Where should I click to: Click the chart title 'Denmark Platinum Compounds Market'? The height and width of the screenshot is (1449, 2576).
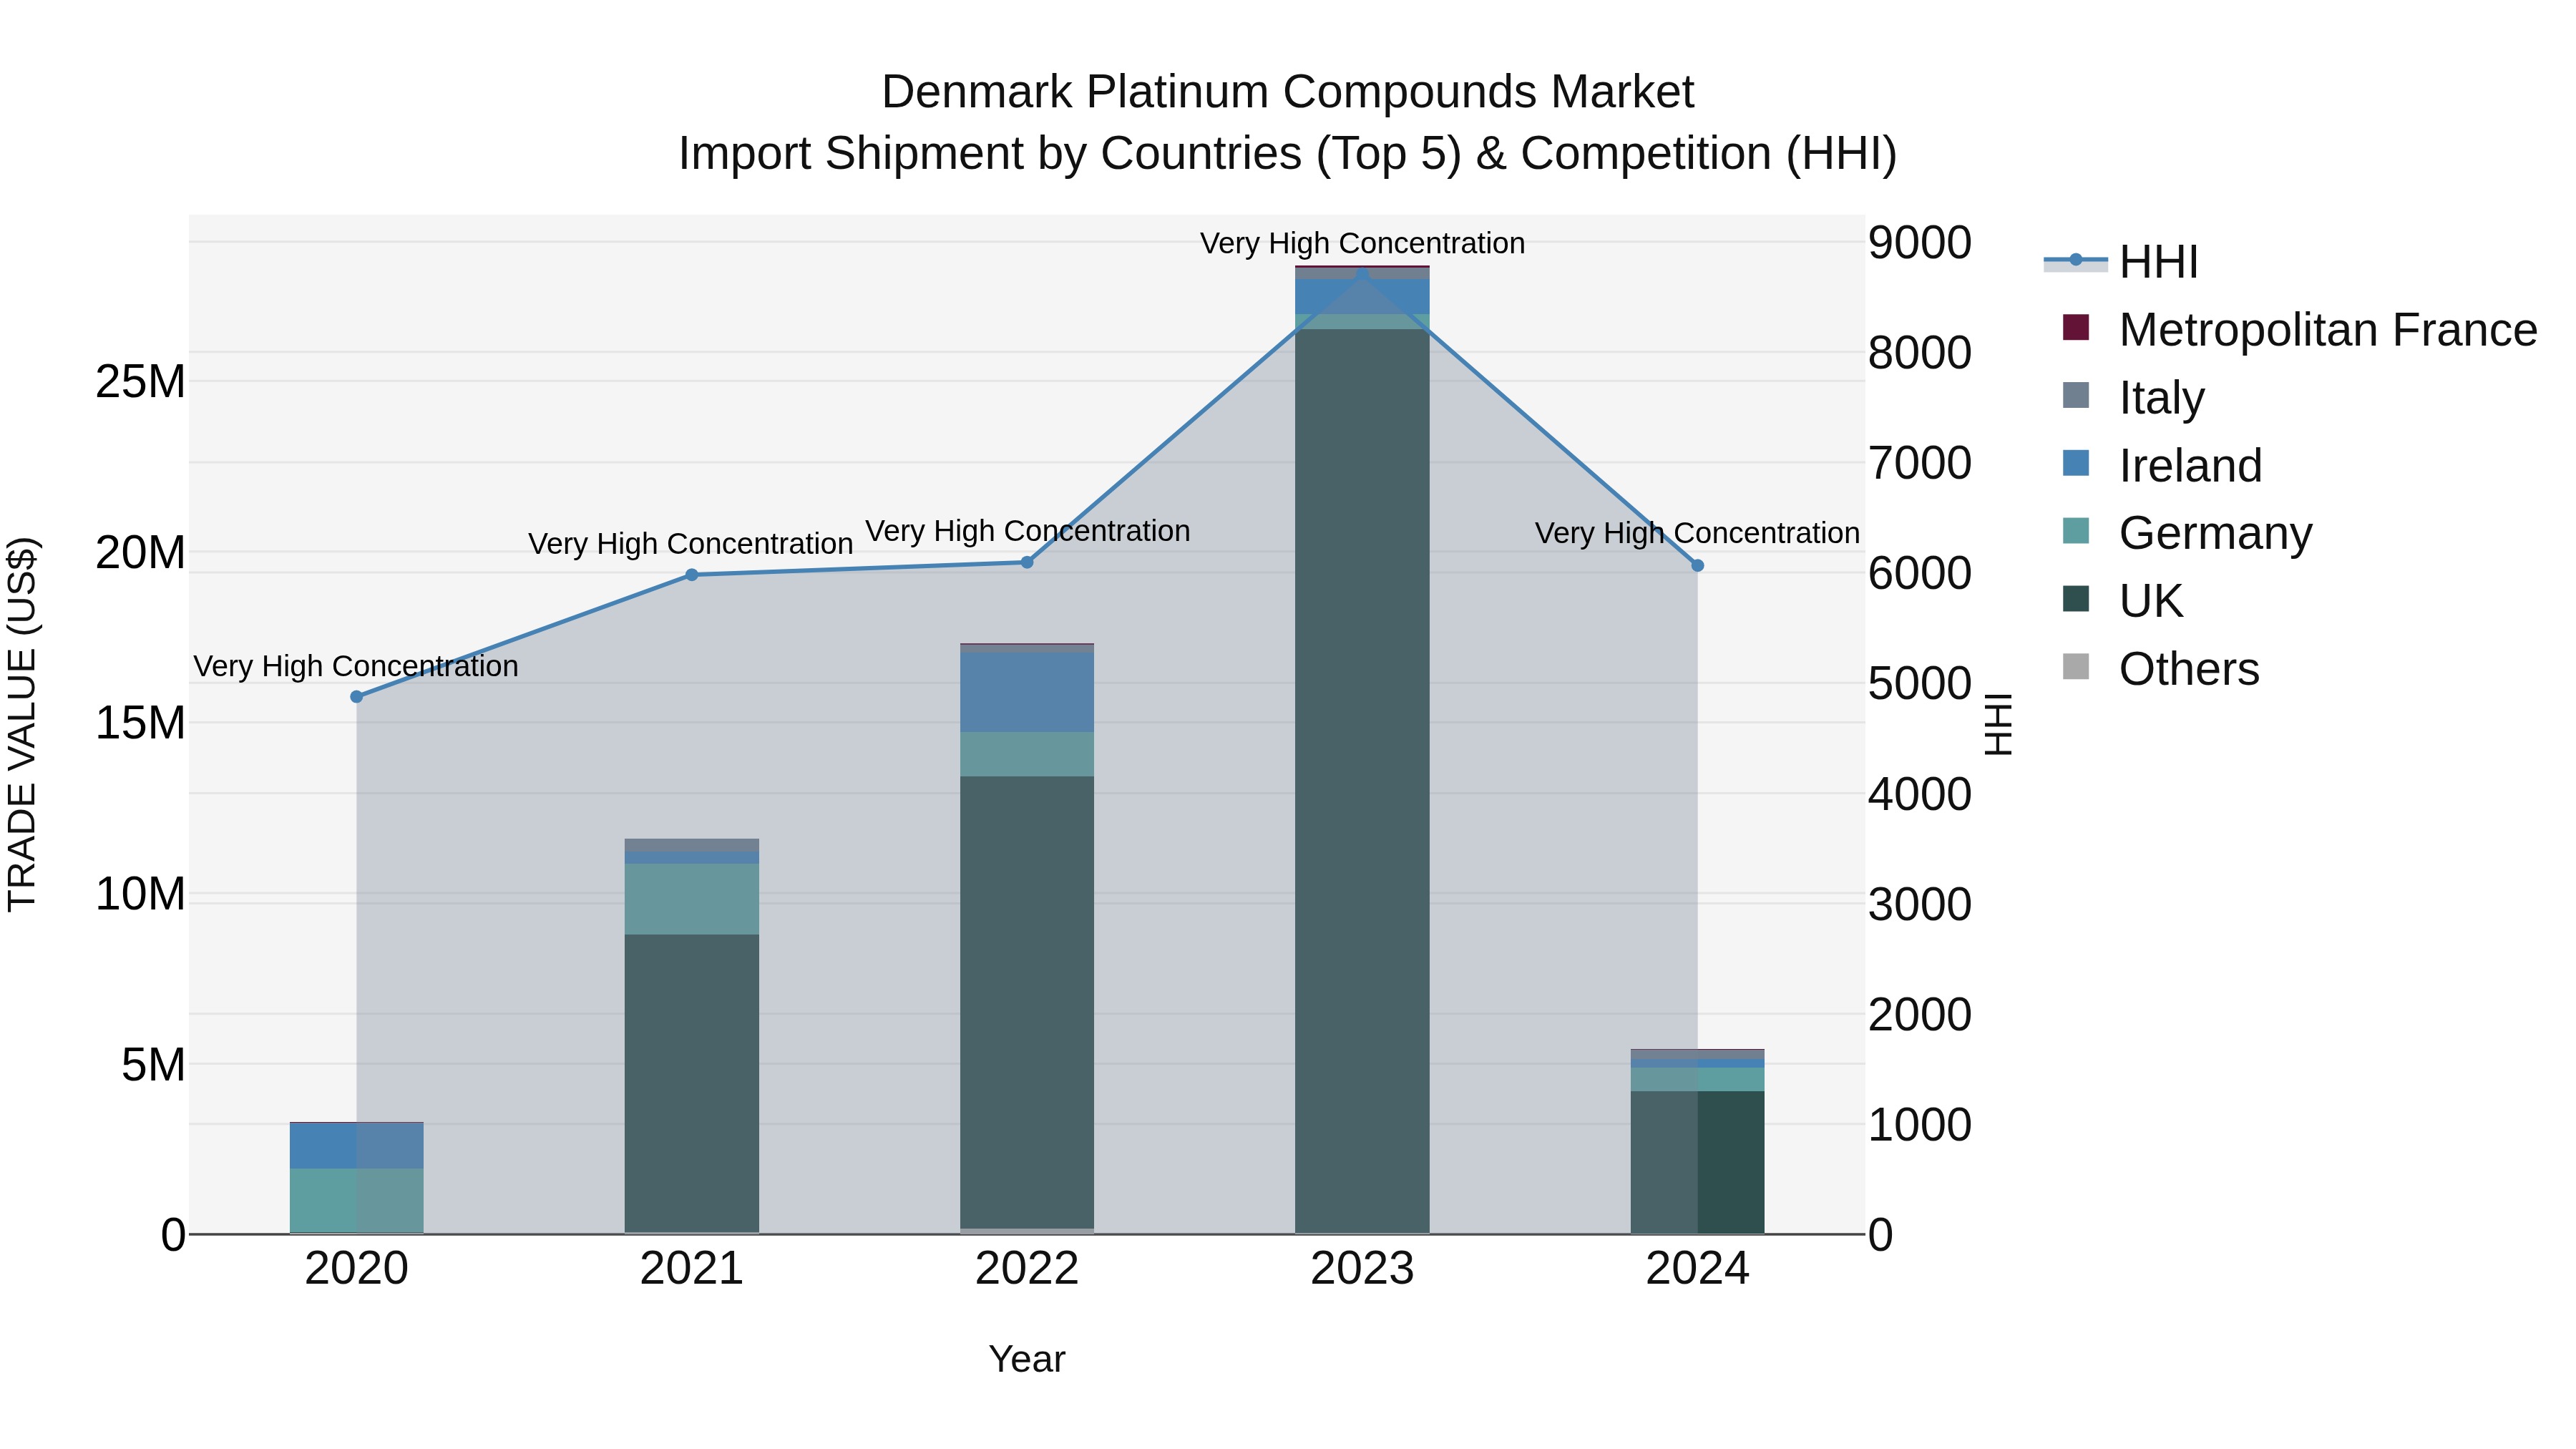[x=1288, y=92]
